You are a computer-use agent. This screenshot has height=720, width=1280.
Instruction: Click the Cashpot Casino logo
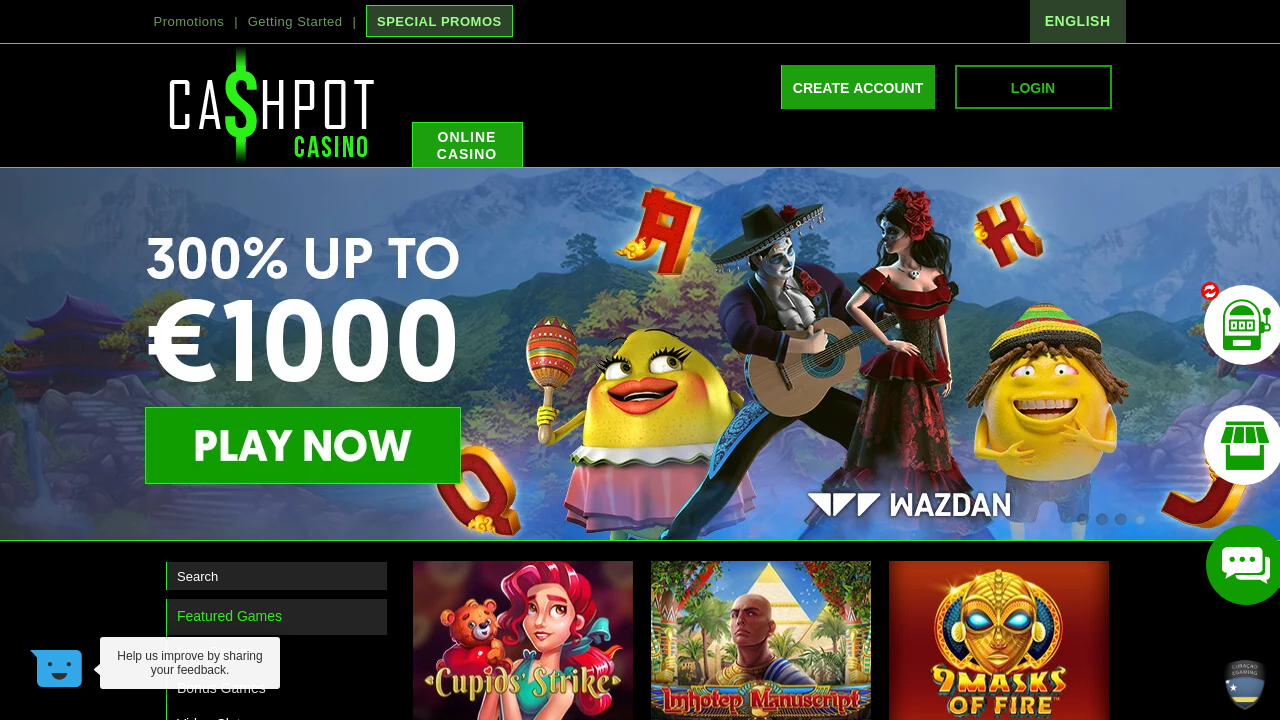[x=271, y=105]
